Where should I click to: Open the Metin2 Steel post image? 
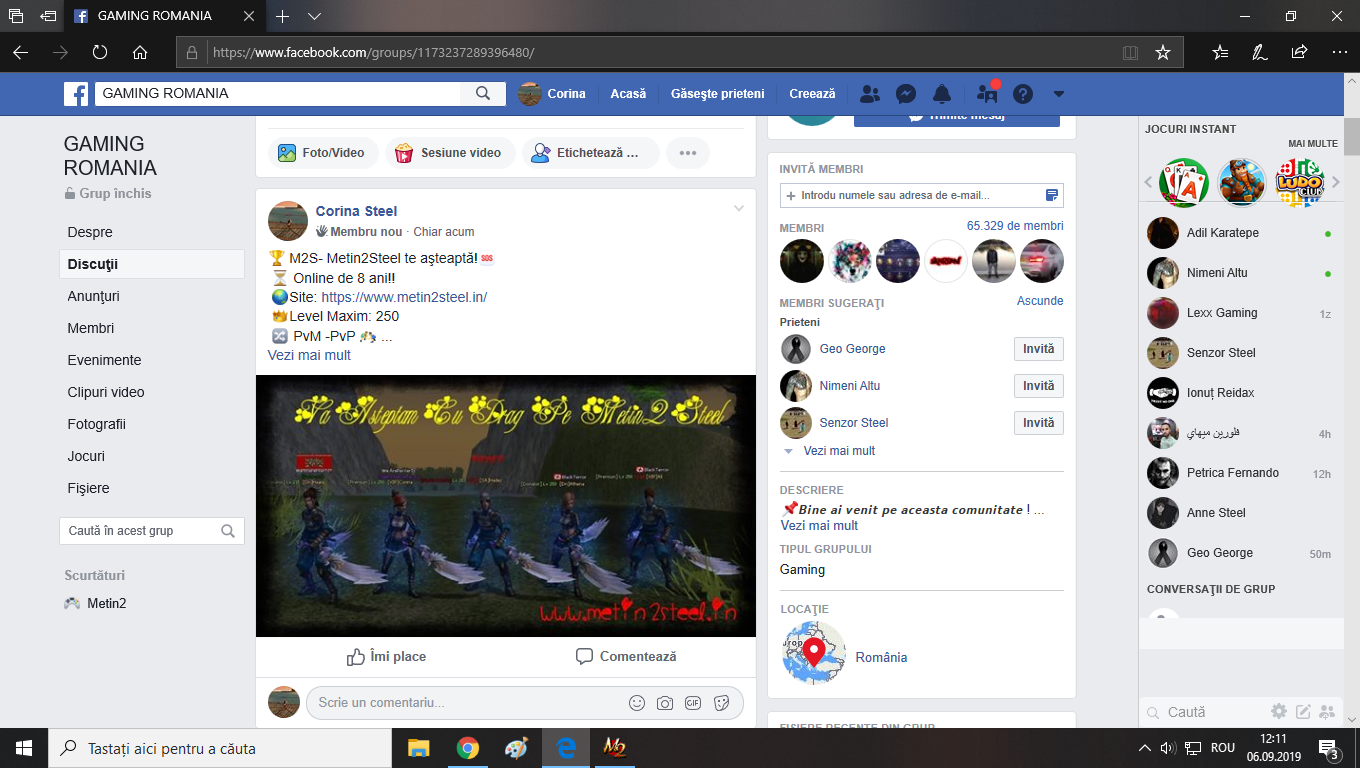click(x=506, y=506)
